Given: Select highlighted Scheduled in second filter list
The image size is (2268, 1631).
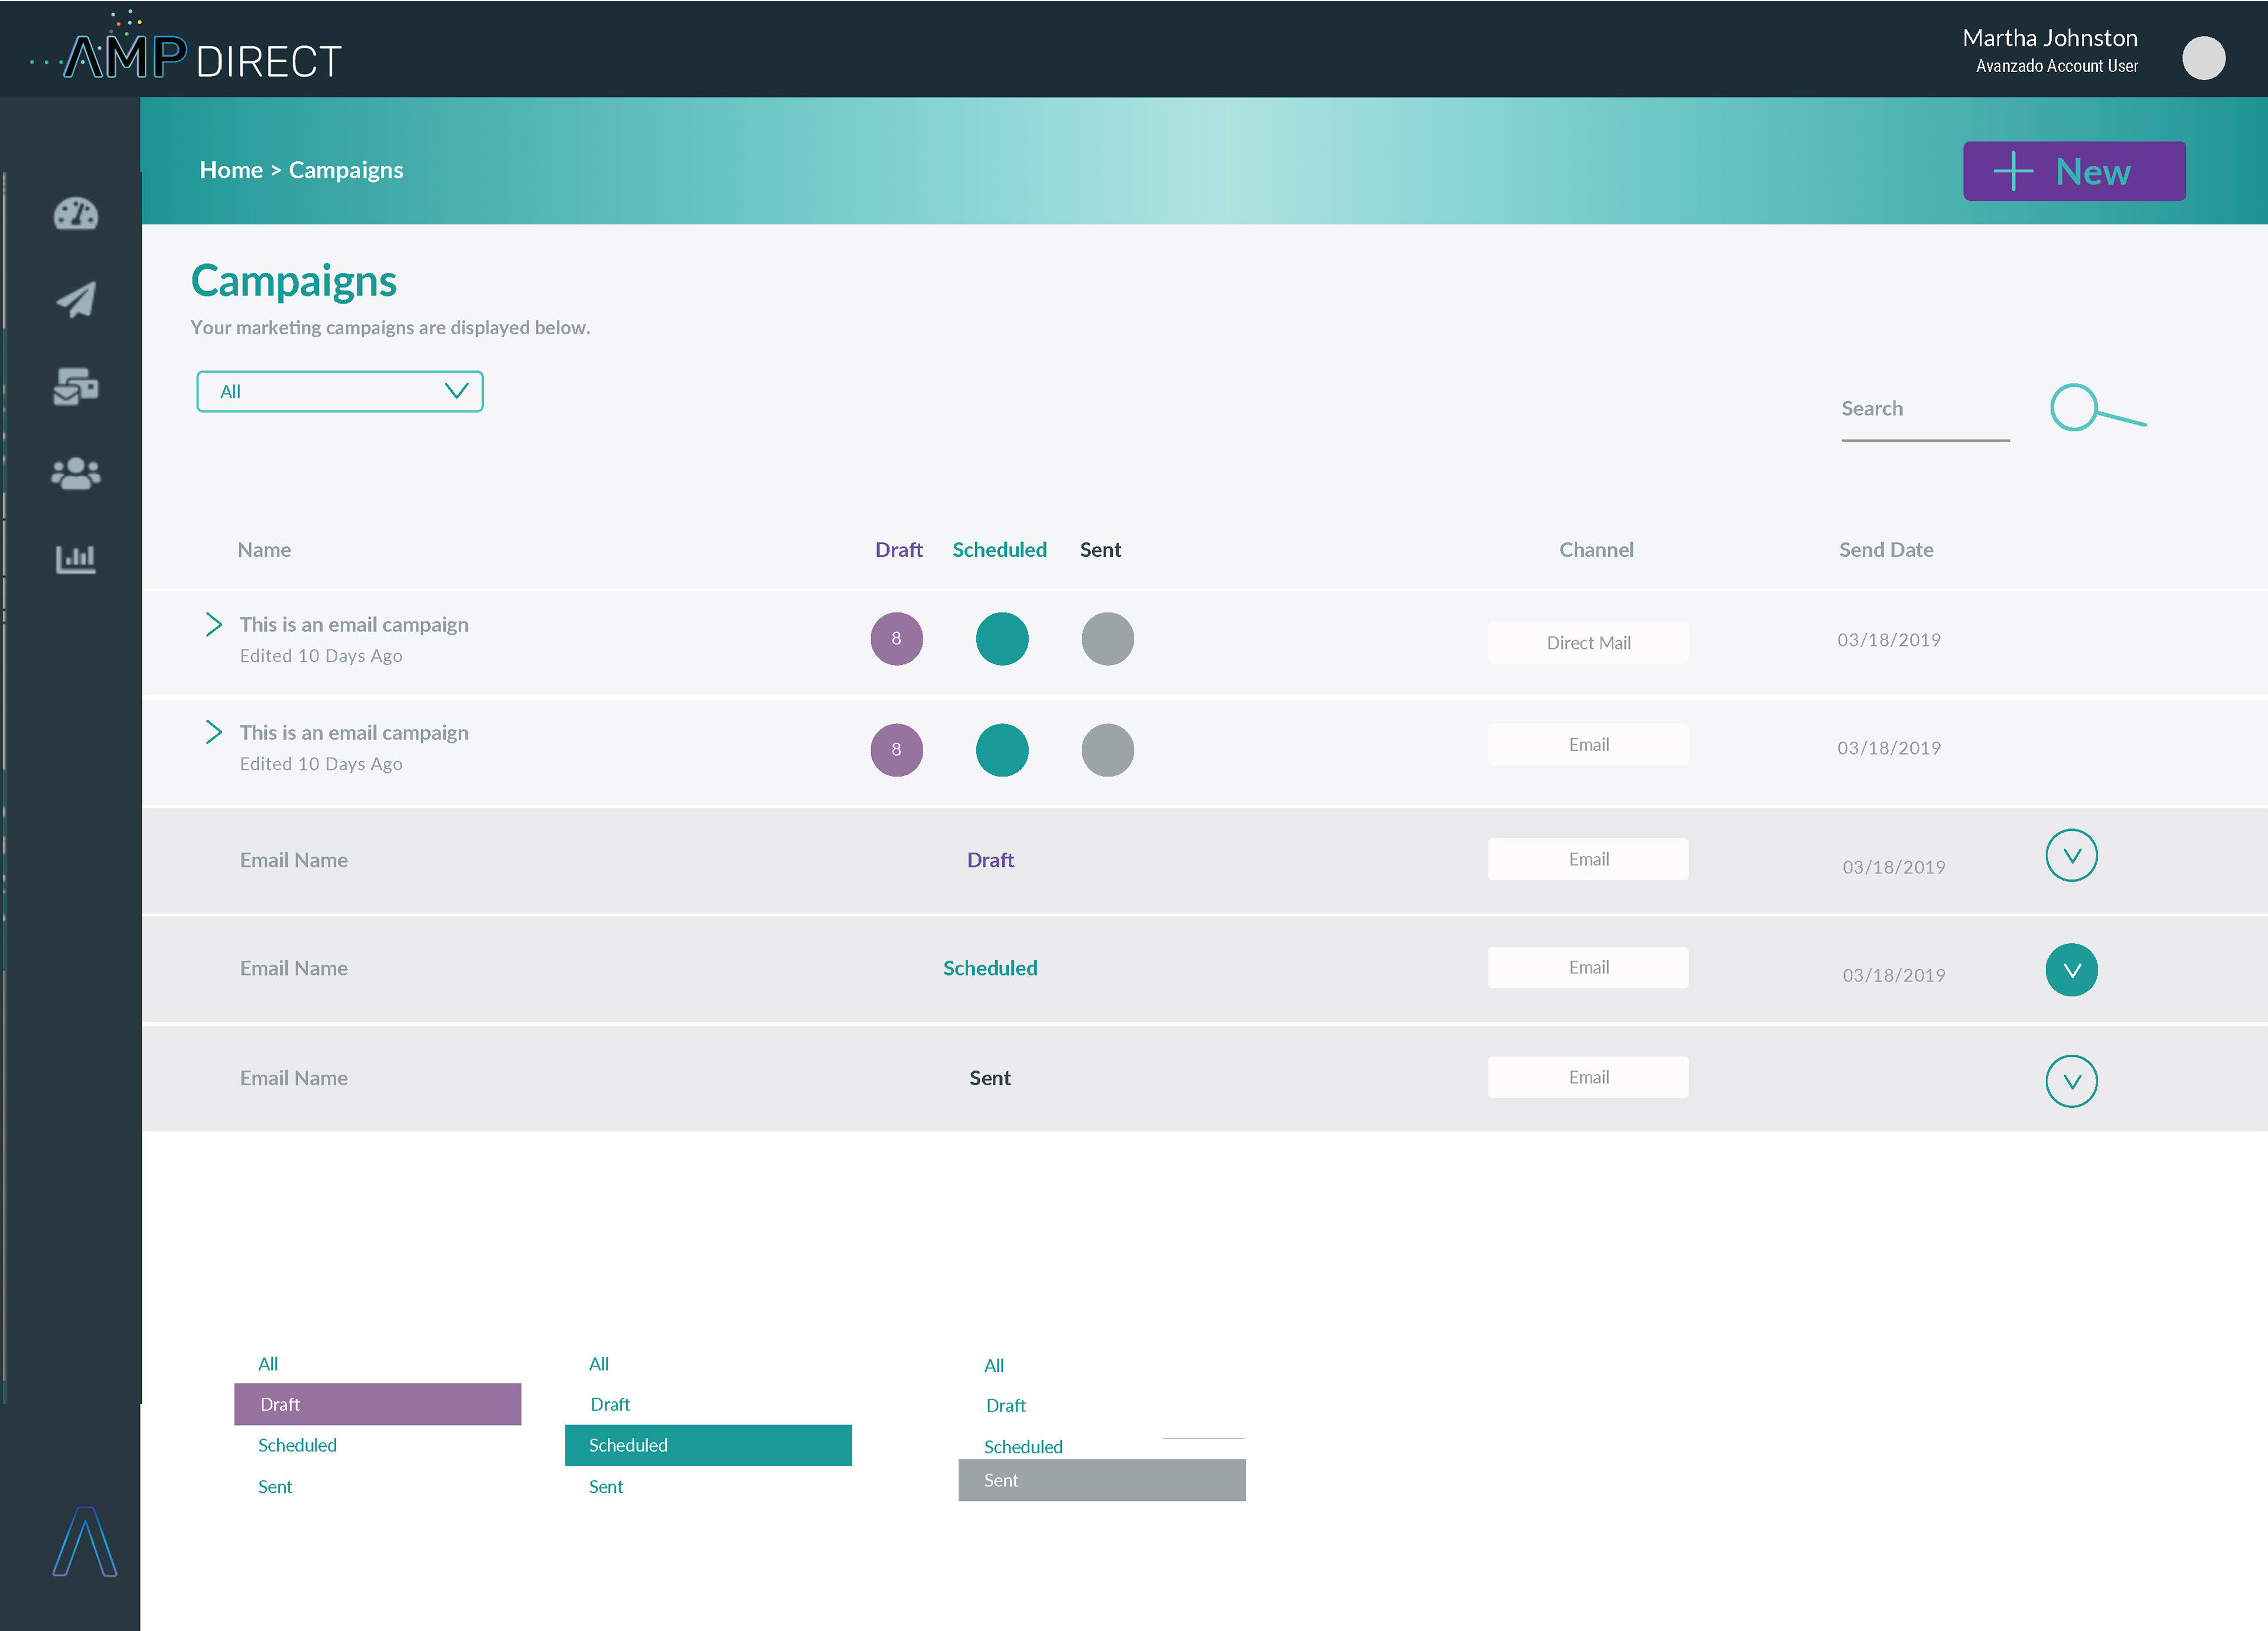Looking at the screenshot, I should coord(708,1445).
